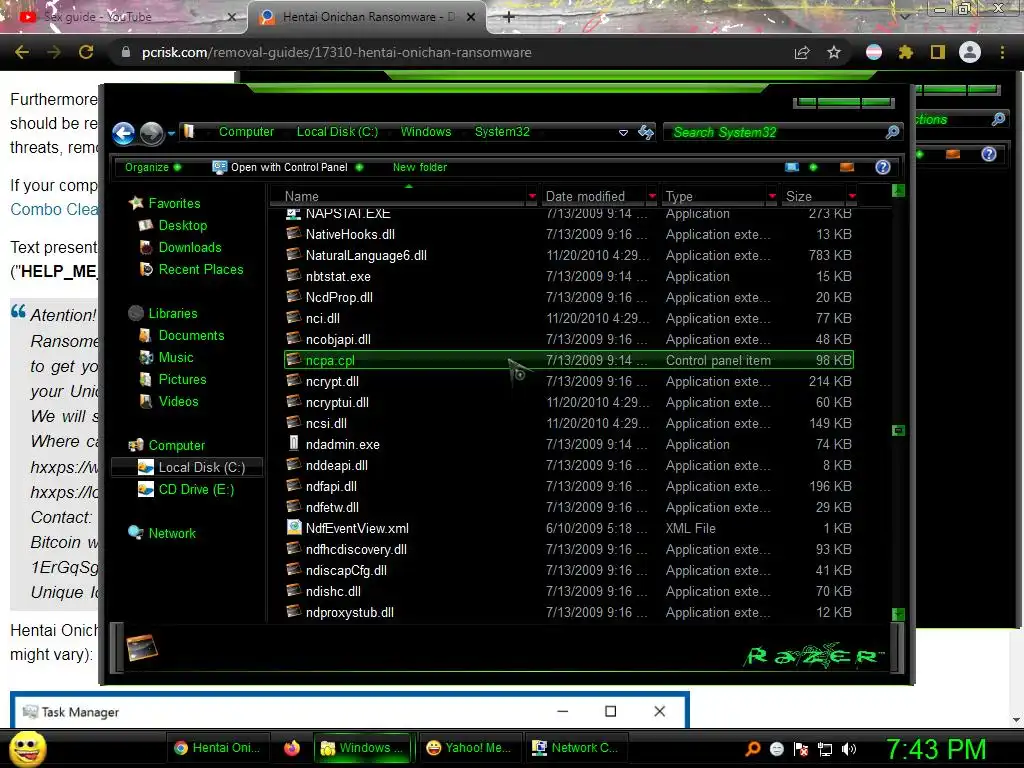The width and height of the screenshot is (1024, 768).
Task: Select the ncpa.cpl file row
Action: [x=569, y=360]
